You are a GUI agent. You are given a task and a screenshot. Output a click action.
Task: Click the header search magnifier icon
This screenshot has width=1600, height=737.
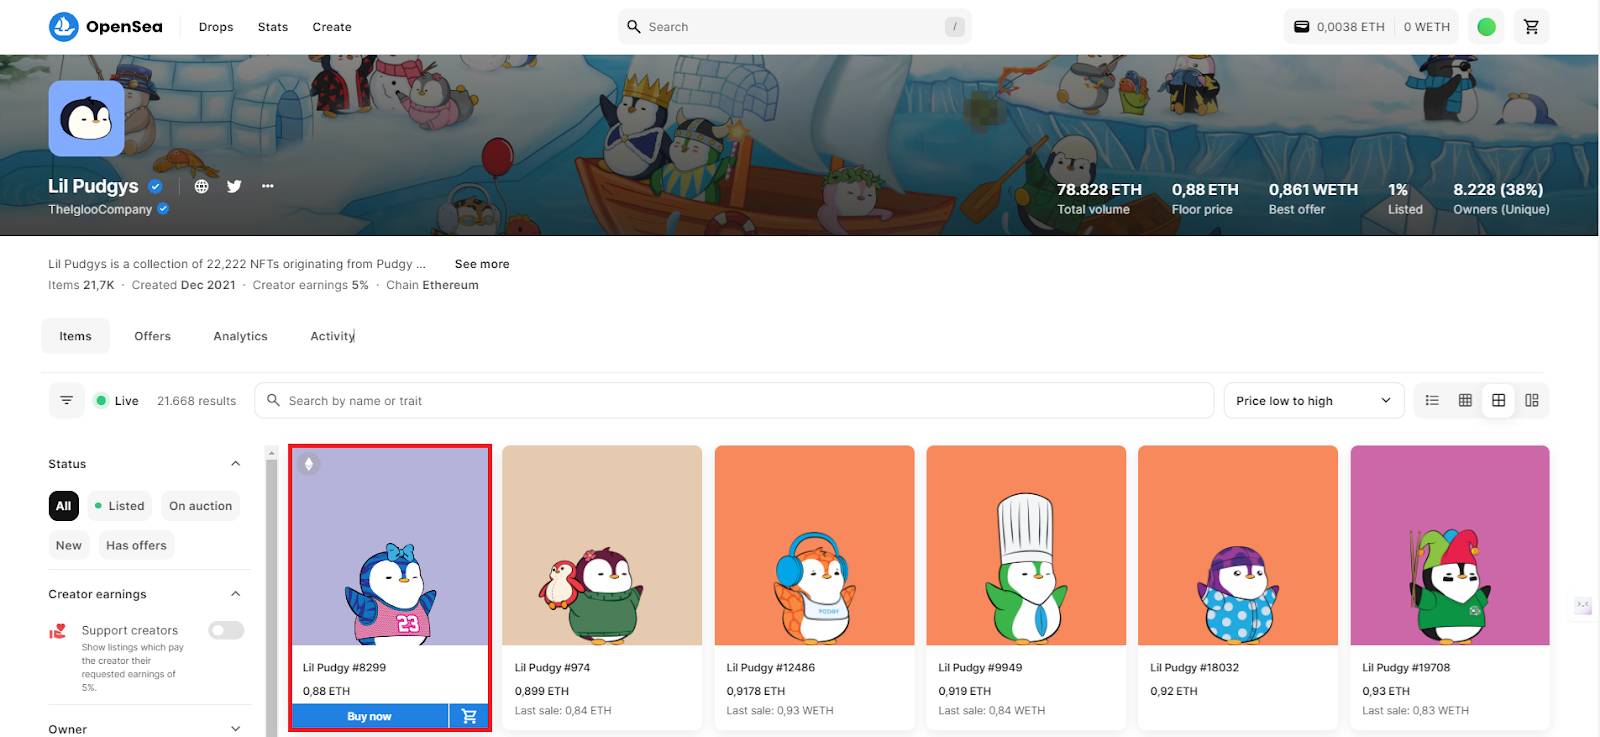[633, 27]
